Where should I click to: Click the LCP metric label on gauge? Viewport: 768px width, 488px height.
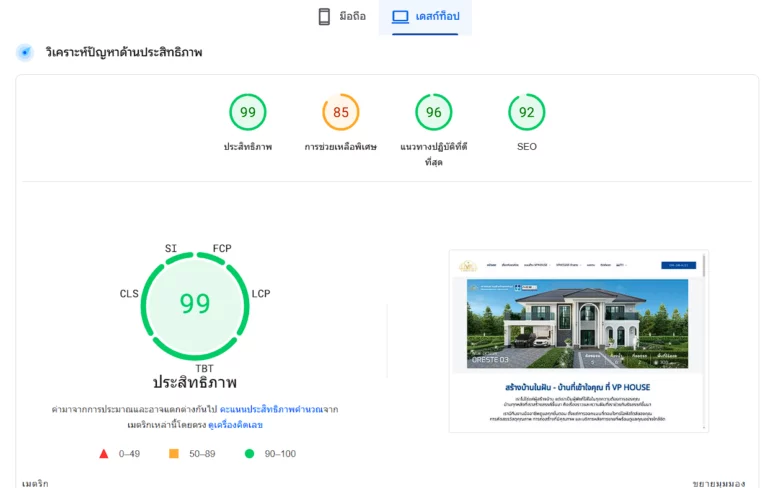(261, 293)
